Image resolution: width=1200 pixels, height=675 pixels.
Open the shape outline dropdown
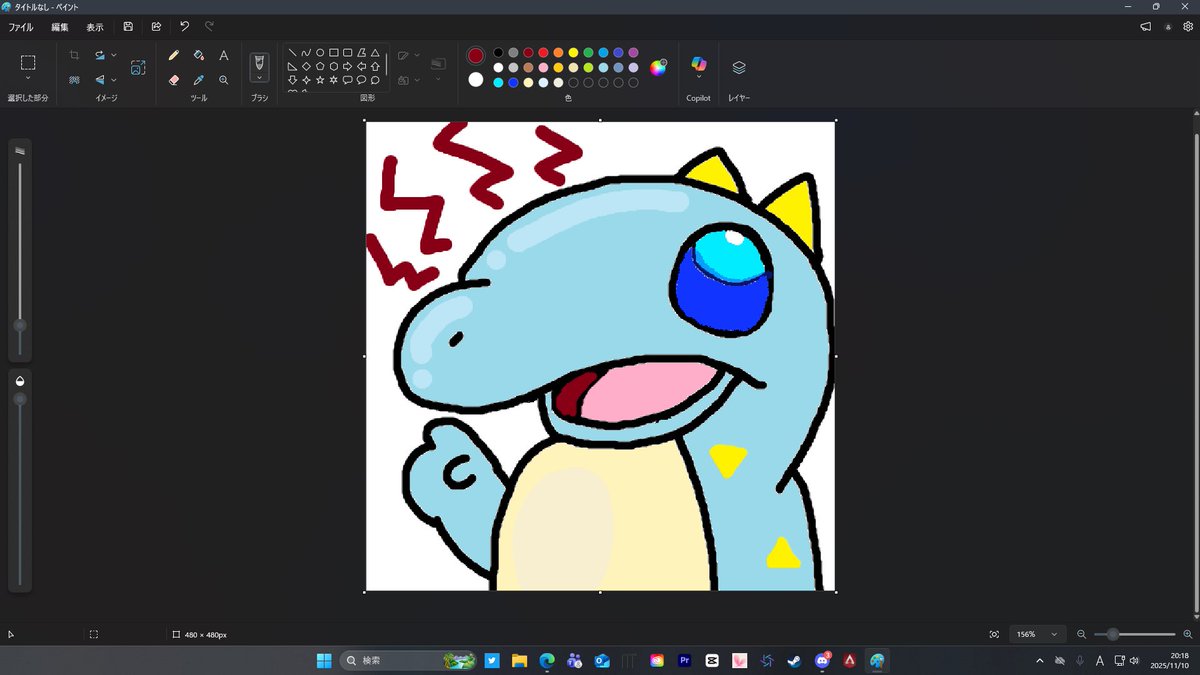coord(409,56)
